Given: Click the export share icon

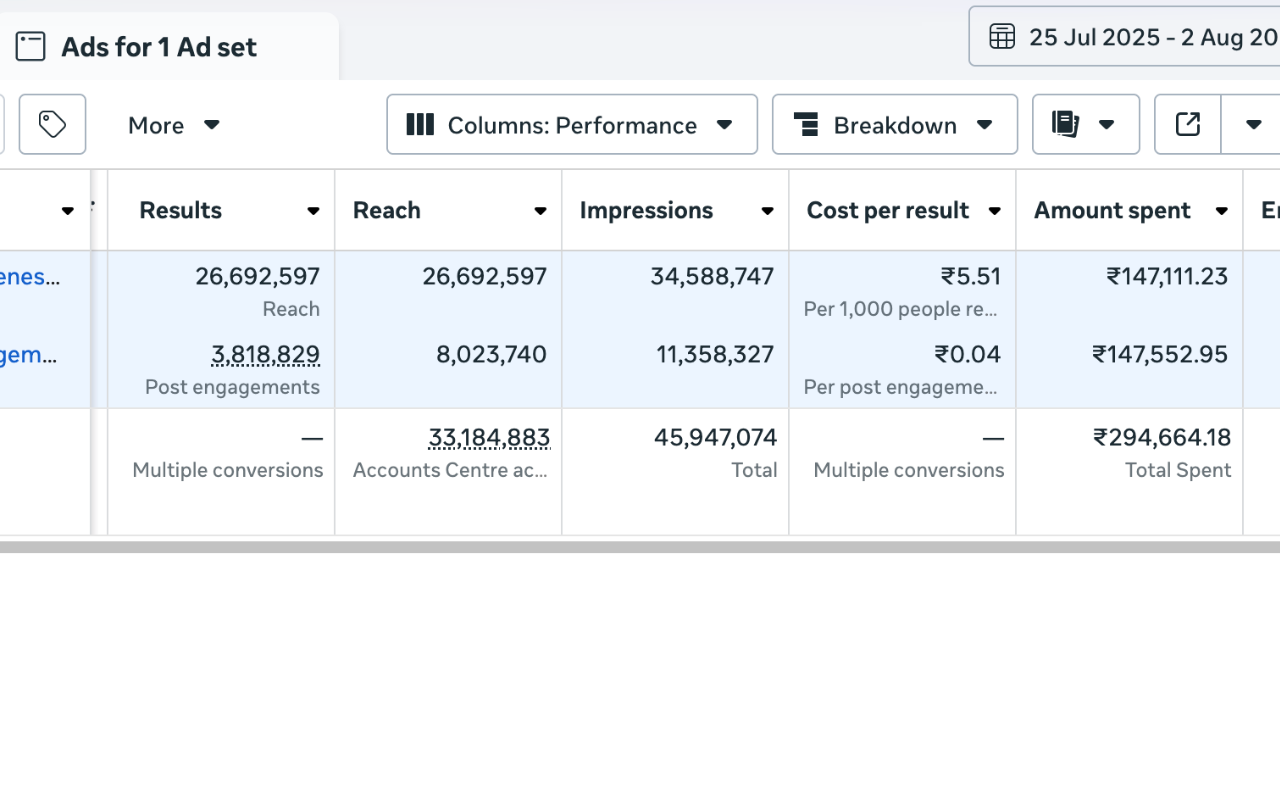Looking at the screenshot, I should coord(1187,125).
